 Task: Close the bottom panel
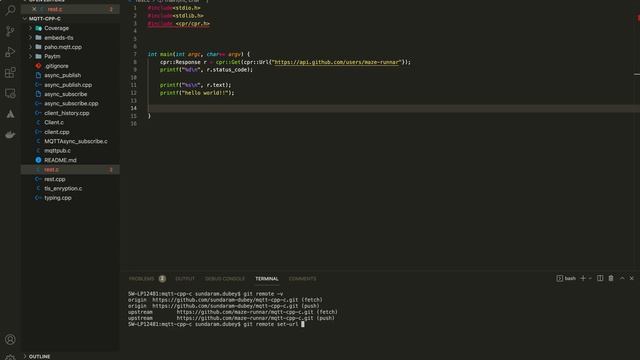pos(631,278)
